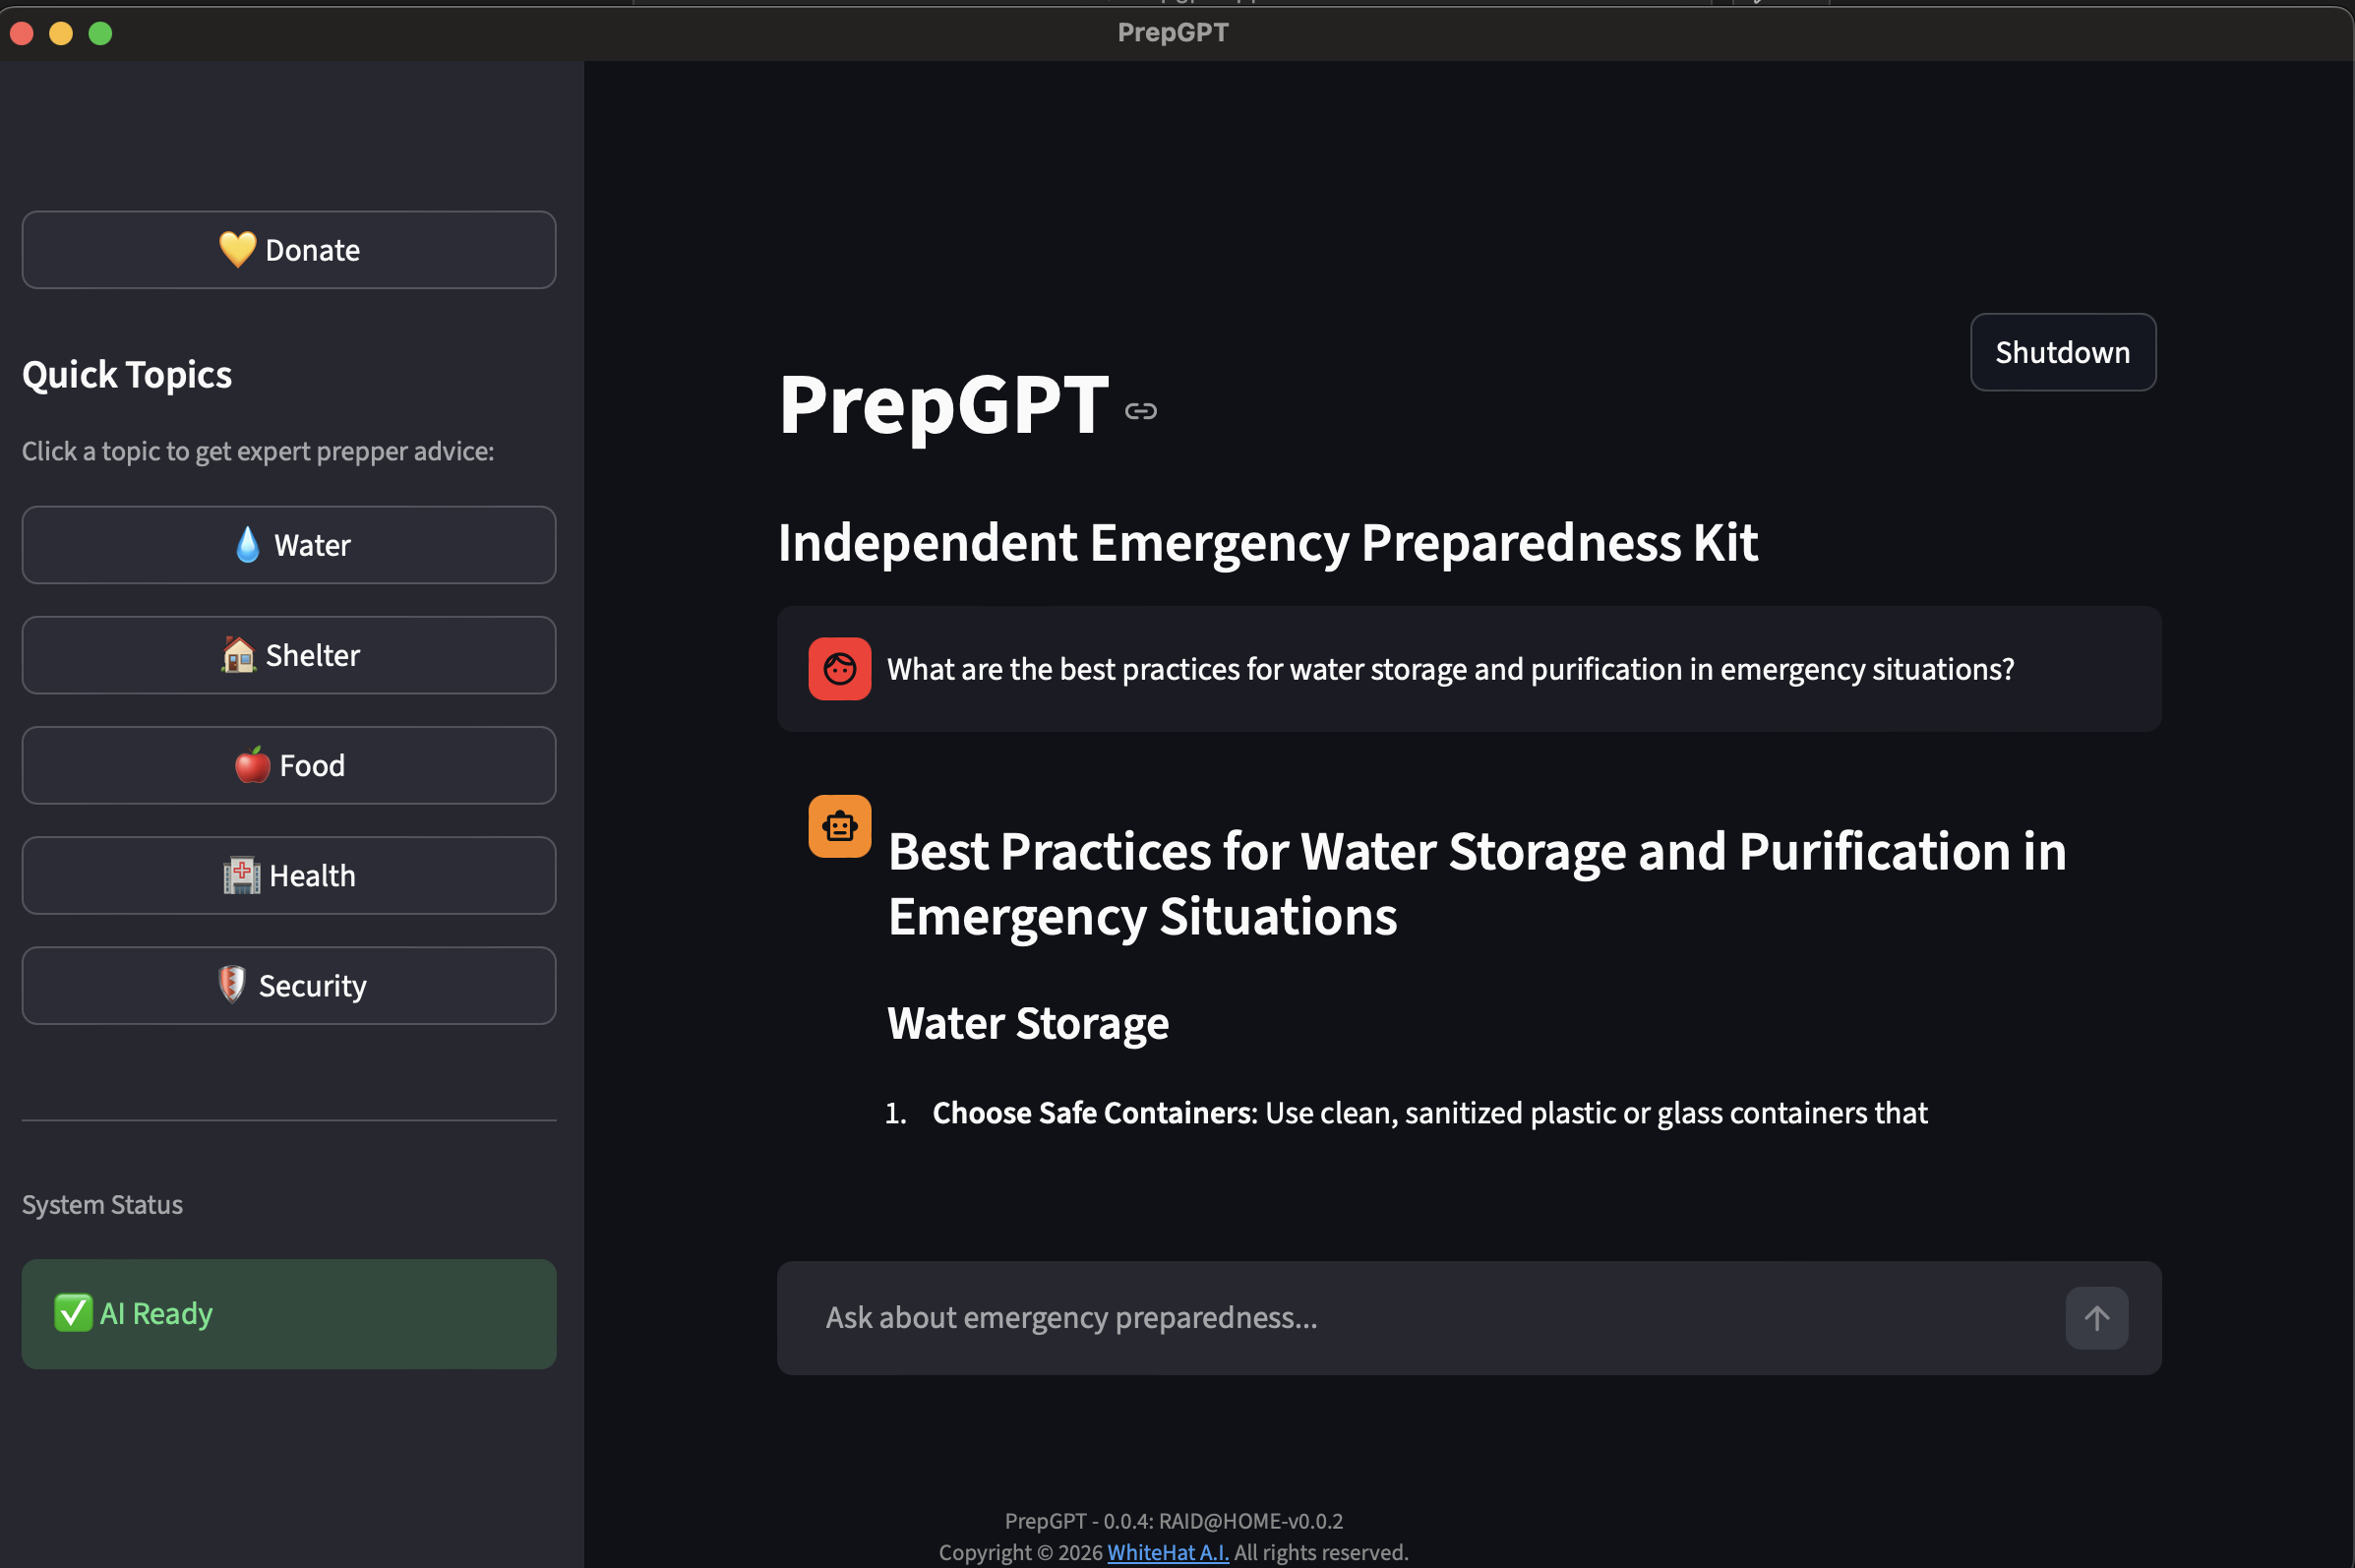This screenshot has width=2355, height=1568.
Task: Click the red user avatar icon
Action: tap(839, 669)
